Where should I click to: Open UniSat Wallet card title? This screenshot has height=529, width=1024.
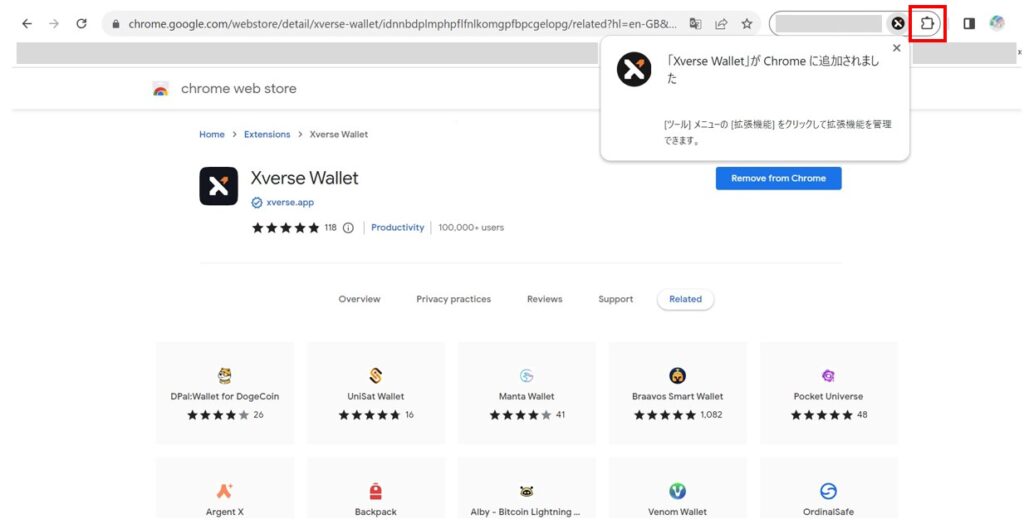coord(376,396)
